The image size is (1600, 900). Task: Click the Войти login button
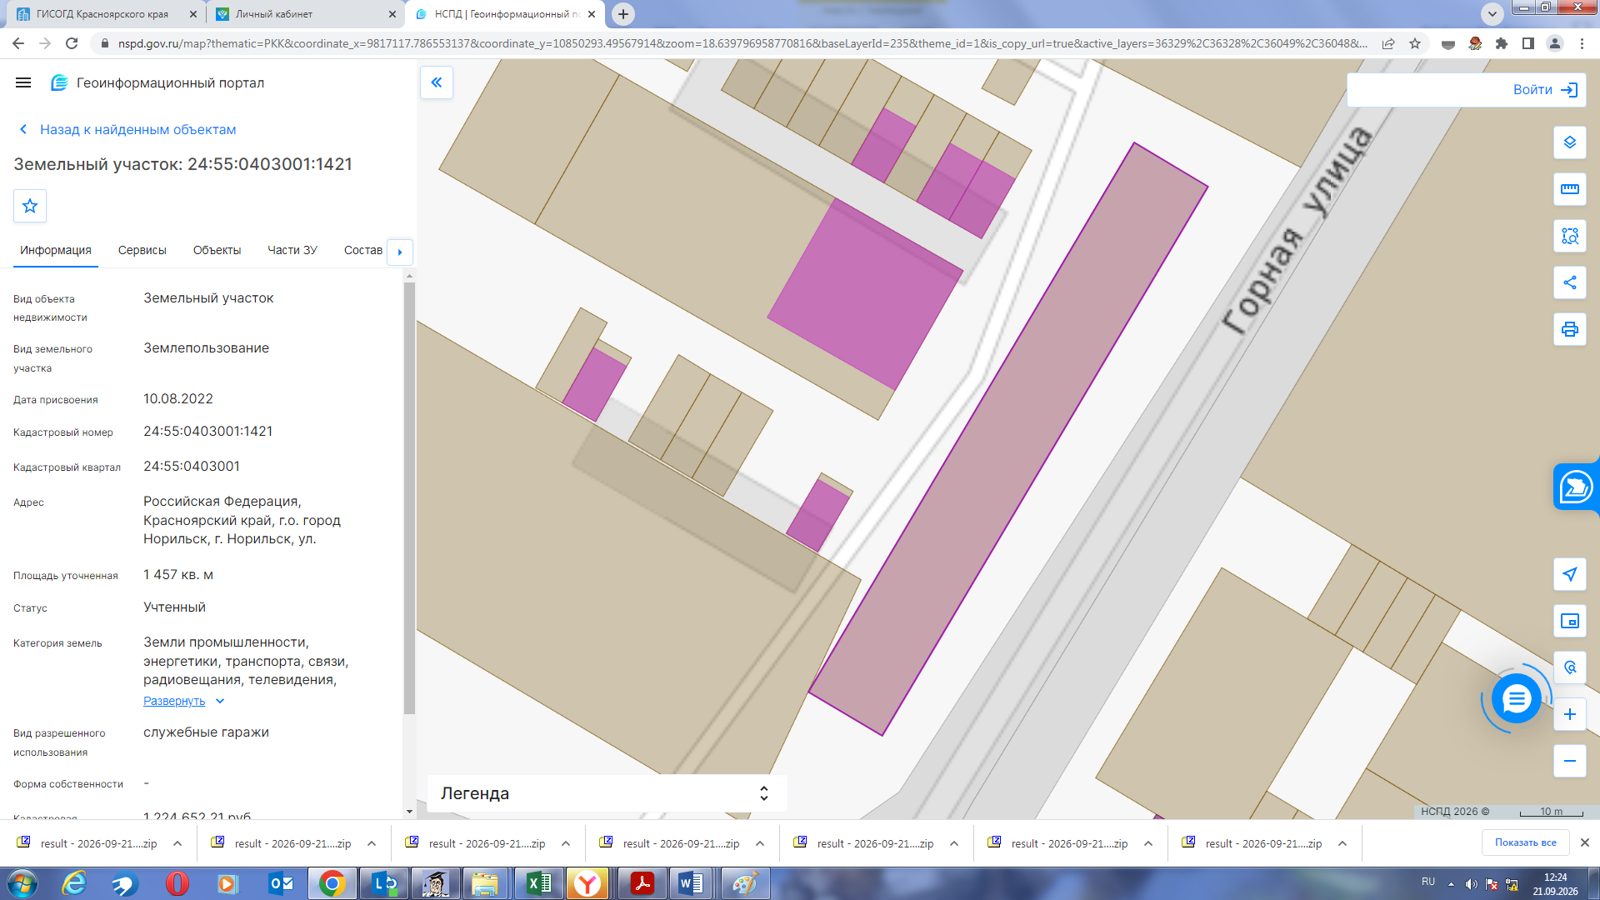(x=1545, y=90)
